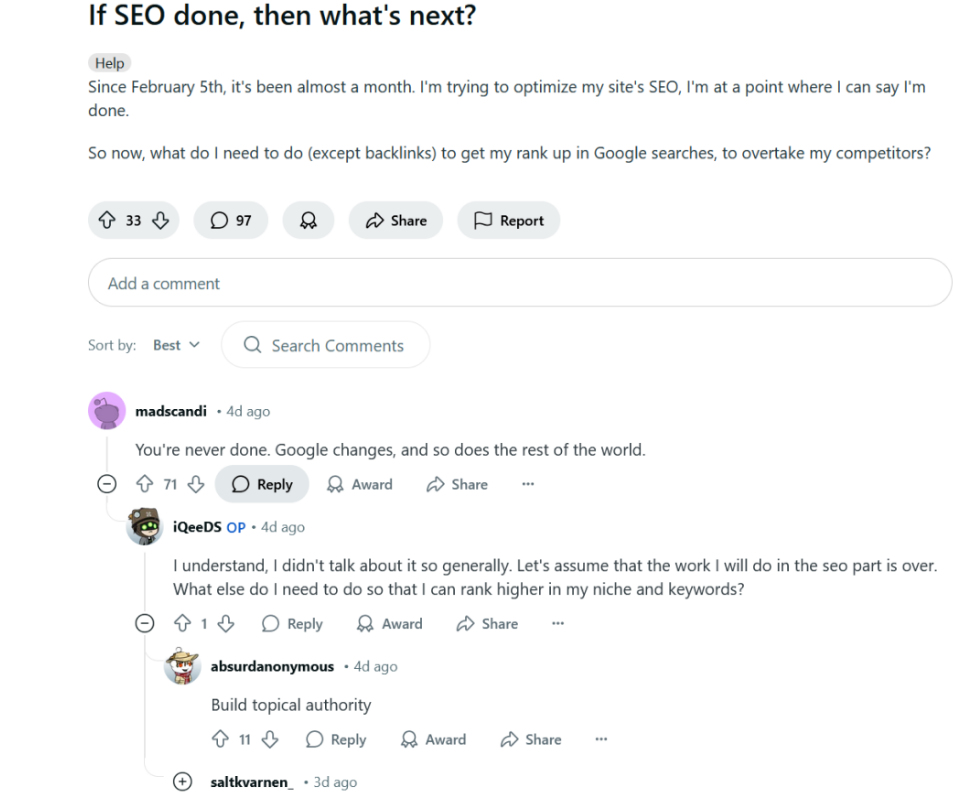
Task: Click the Add a comment field
Action: coord(520,283)
